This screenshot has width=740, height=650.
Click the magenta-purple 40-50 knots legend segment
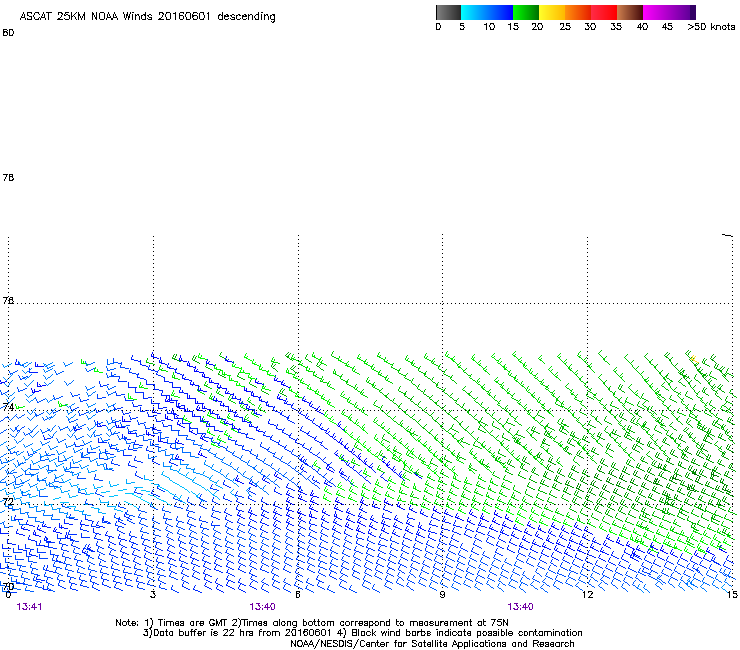tap(669, 12)
